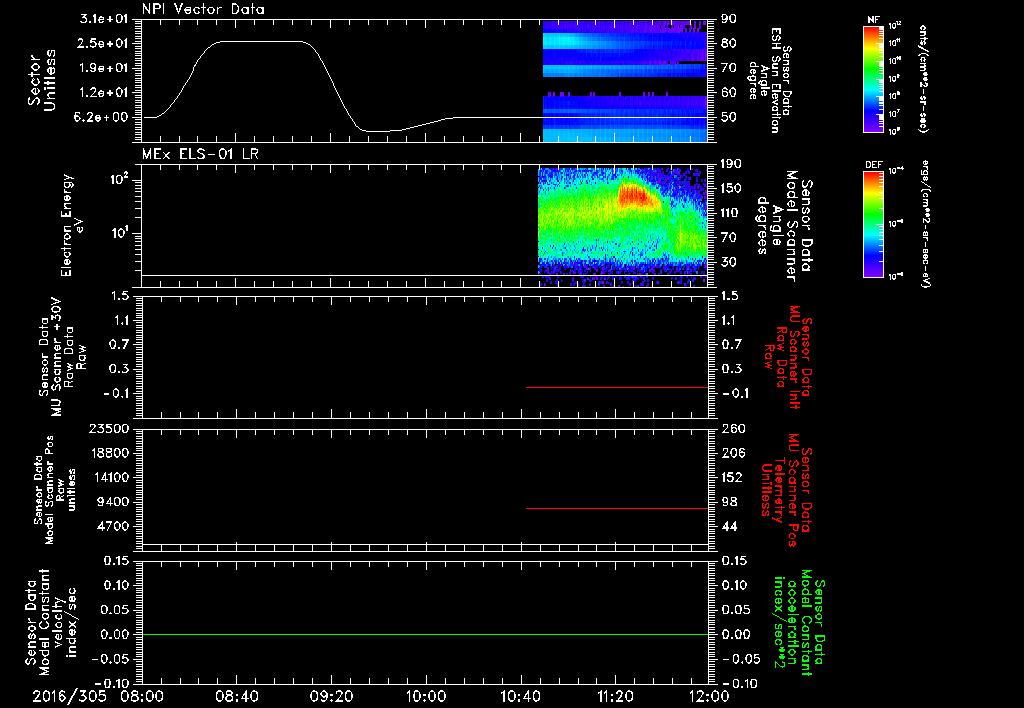Click the DEF color bar
Screen dimensions: 1024x708
(x=874, y=223)
